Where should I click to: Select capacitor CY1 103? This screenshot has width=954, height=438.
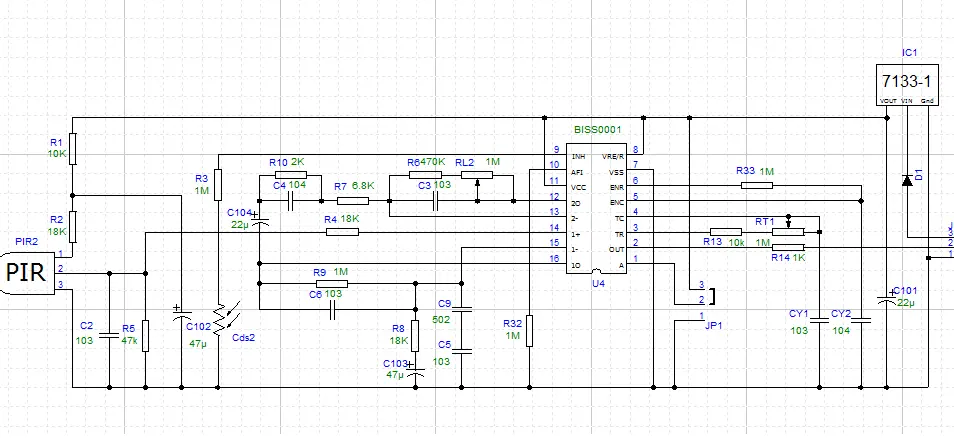click(x=819, y=320)
